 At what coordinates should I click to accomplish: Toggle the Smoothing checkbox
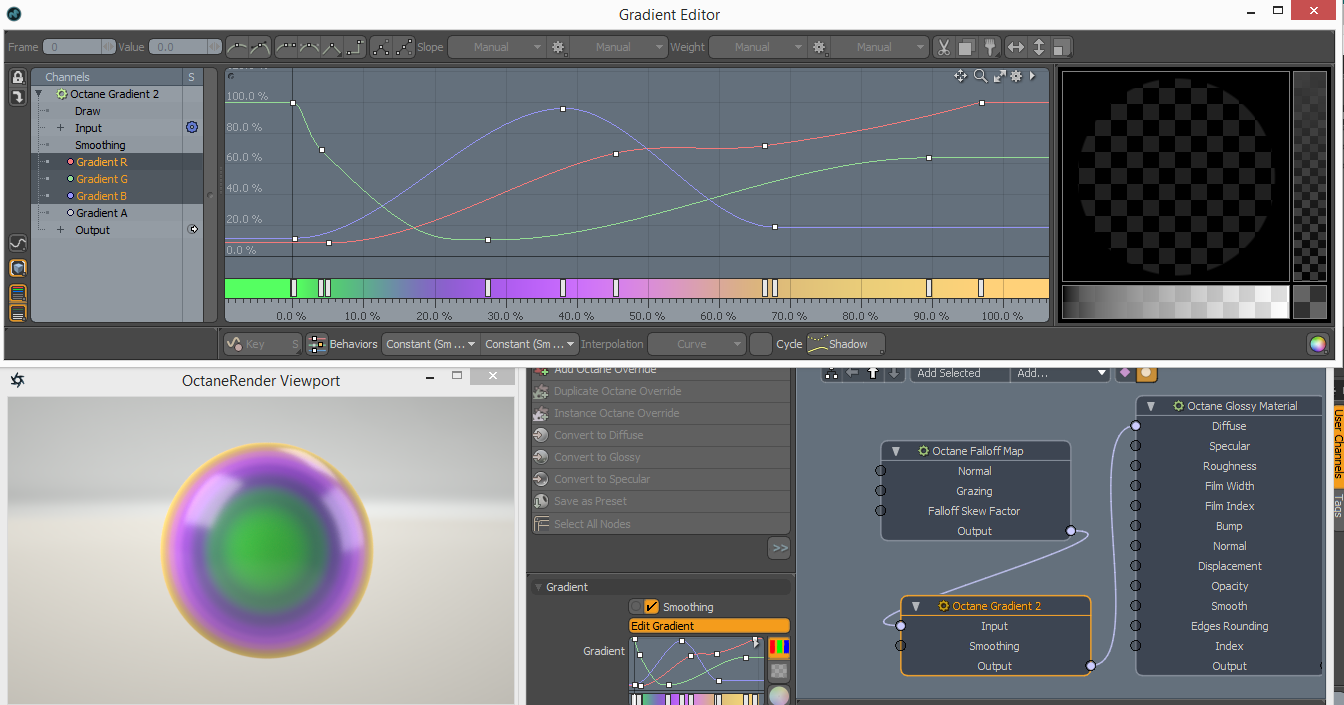[x=652, y=607]
